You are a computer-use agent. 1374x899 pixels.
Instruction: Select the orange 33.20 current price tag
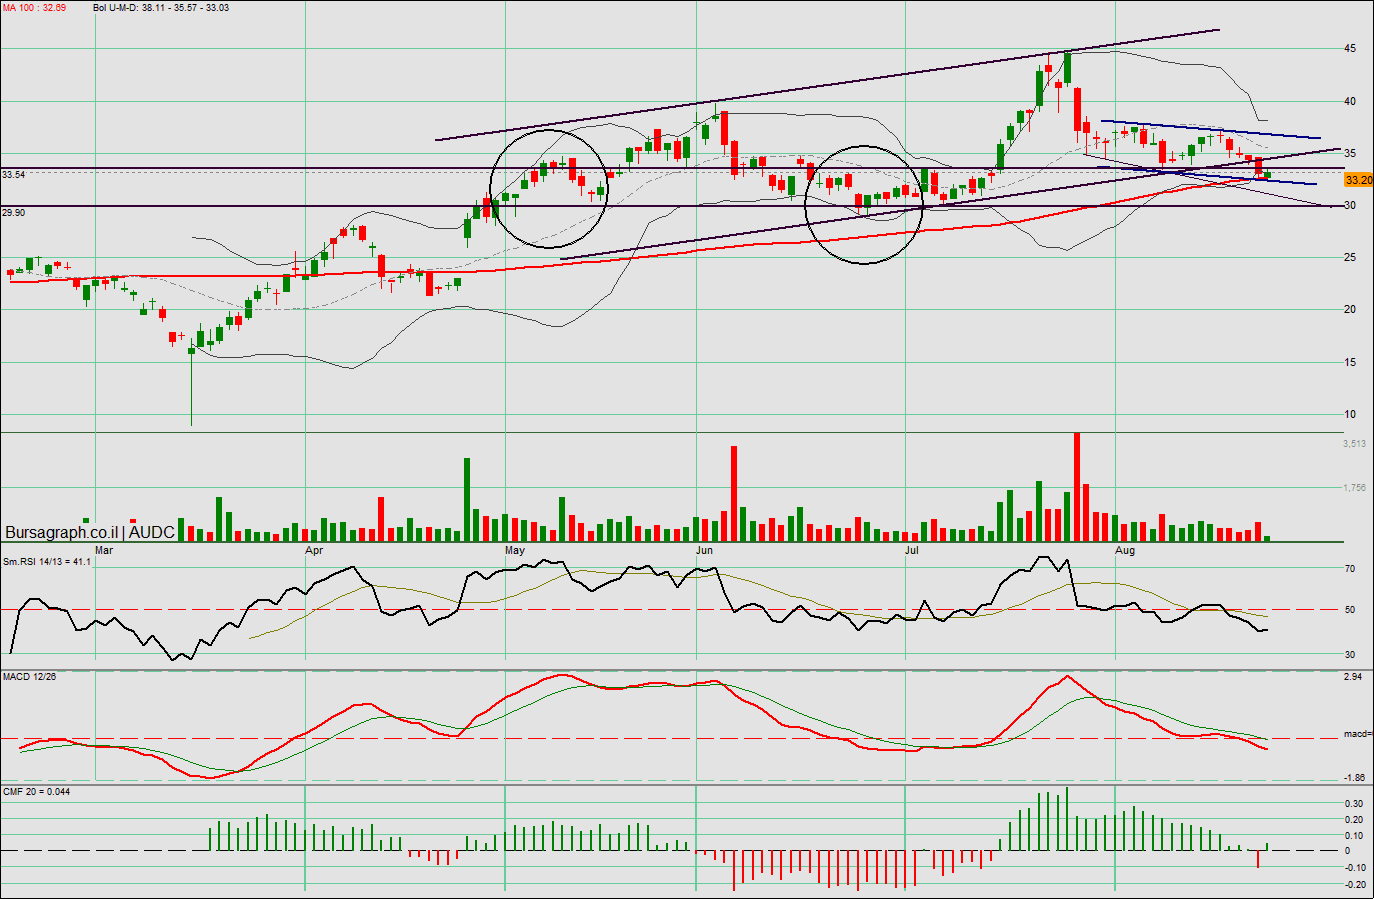click(x=1358, y=180)
